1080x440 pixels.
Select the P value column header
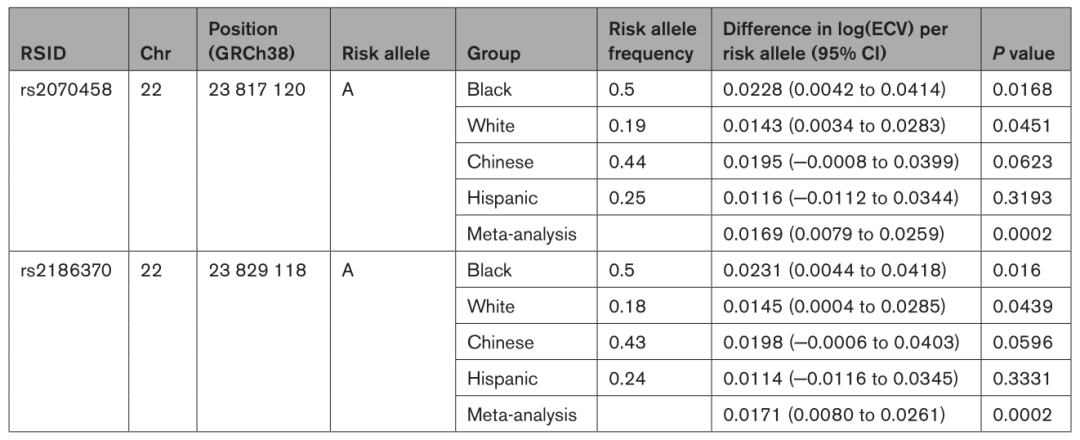(1023, 53)
